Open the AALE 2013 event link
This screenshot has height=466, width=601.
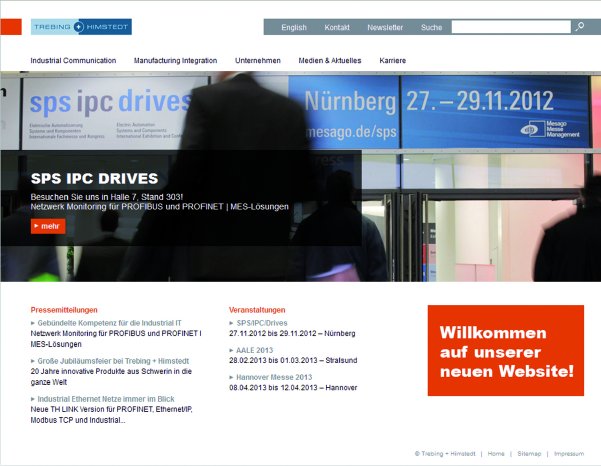click(x=255, y=350)
